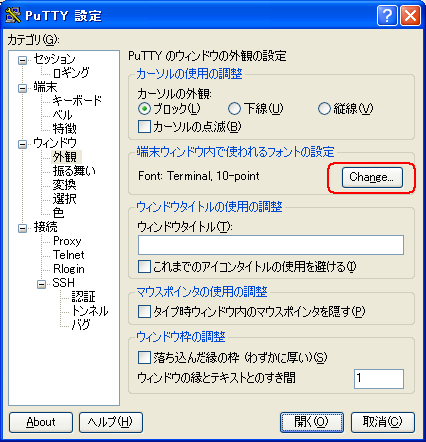Select SSH in the category tree
Screen dimensions: 426x442
tap(63, 283)
